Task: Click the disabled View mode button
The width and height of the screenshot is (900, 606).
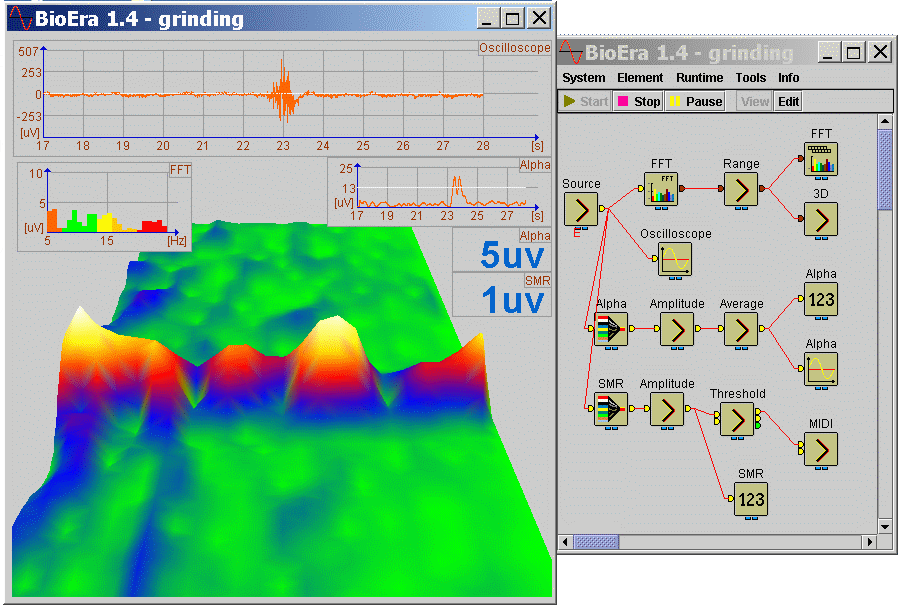Action: click(754, 102)
